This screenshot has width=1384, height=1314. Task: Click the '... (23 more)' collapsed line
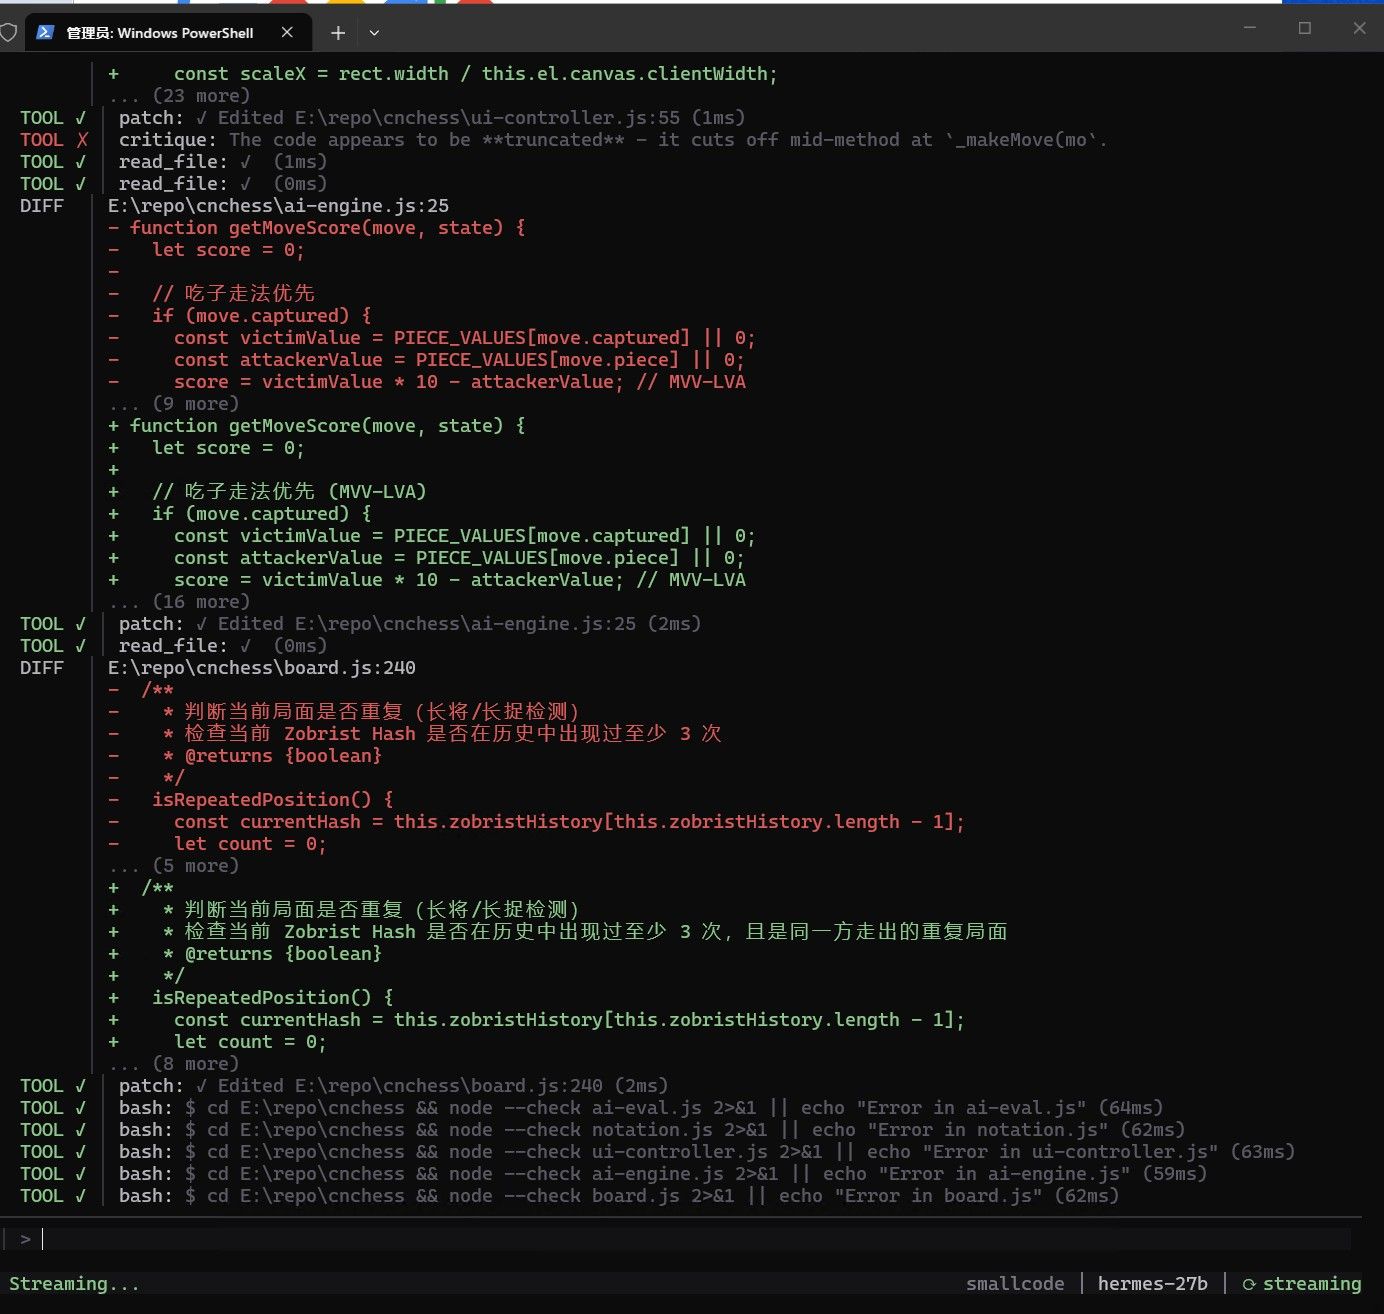tap(180, 96)
